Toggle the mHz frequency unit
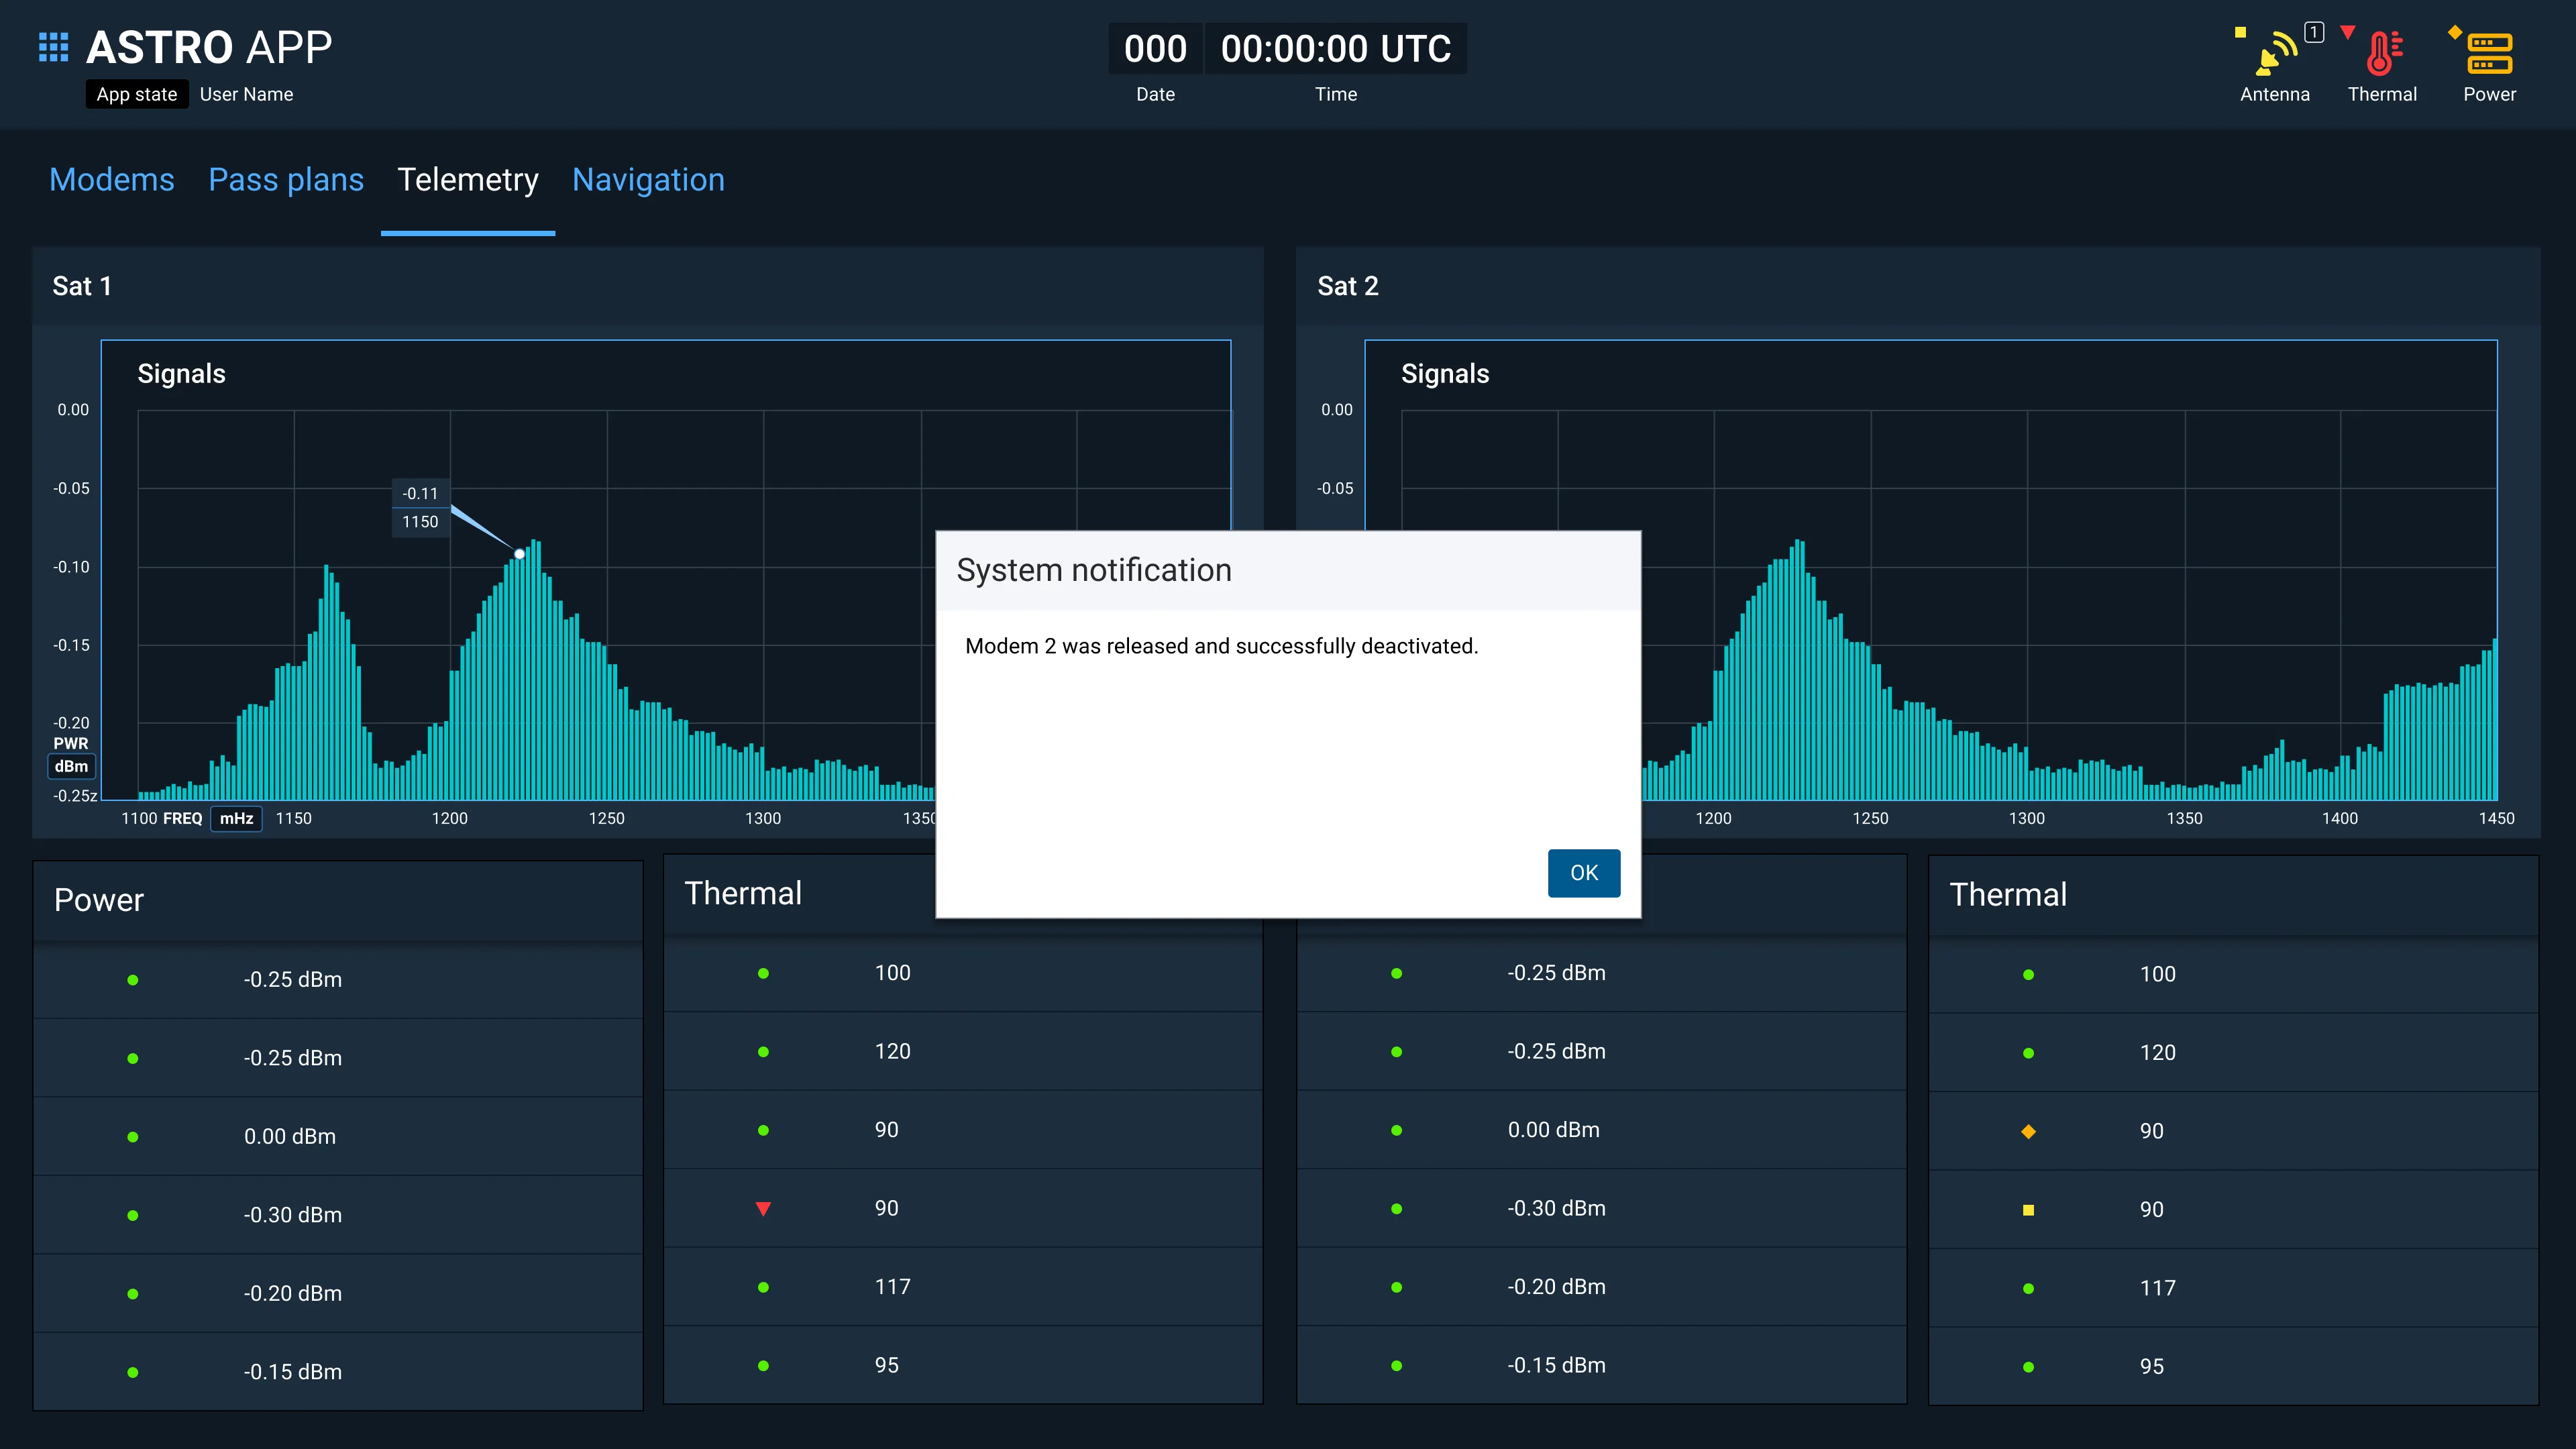The width and height of the screenshot is (2576, 1449). (x=236, y=818)
